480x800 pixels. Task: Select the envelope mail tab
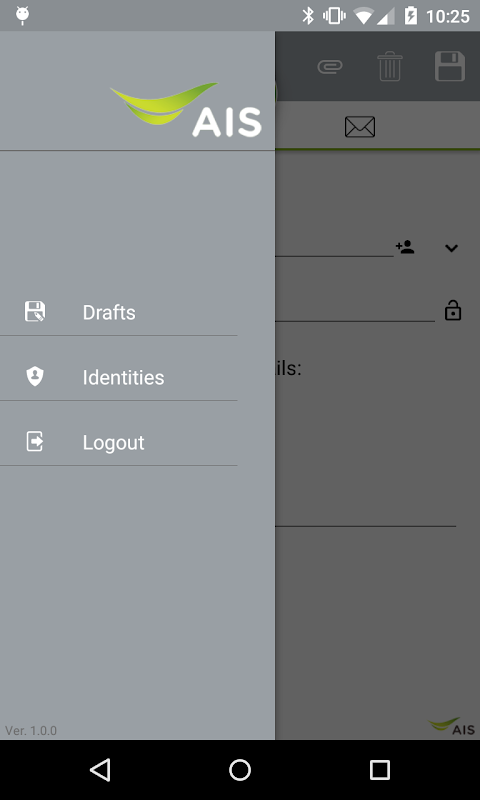(360, 127)
